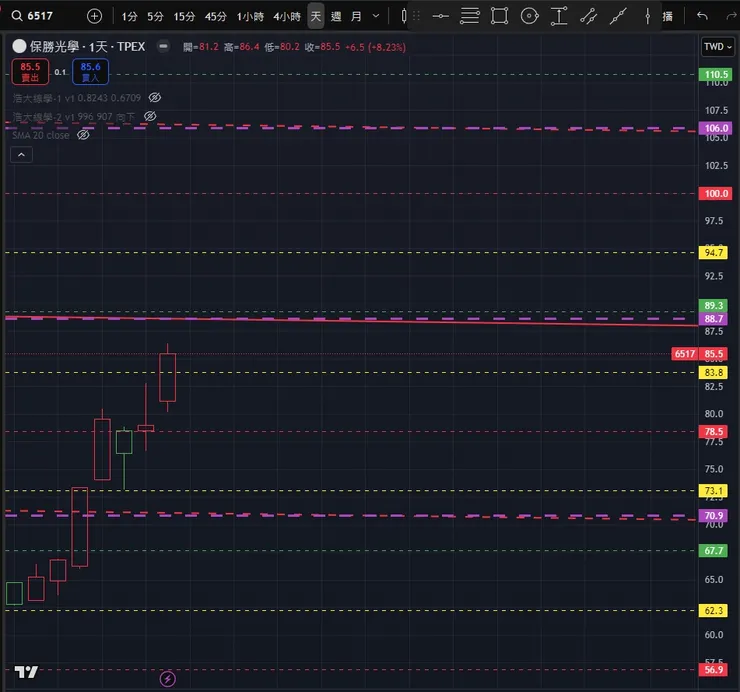
Task: Select the 天 daily timeframe
Action: pos(316,17)
